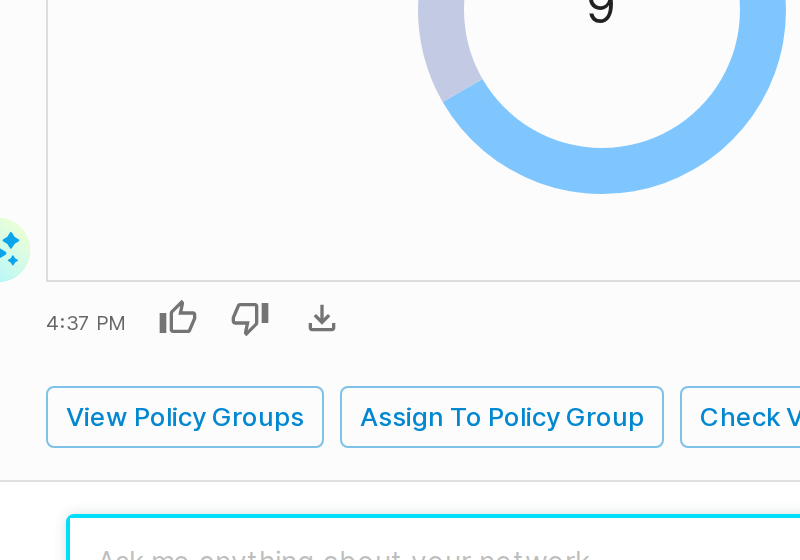Place the cursor in the cyan-bordered network prompt box
Viewport: 800px width, 560px height.
[x=434, y=538]
